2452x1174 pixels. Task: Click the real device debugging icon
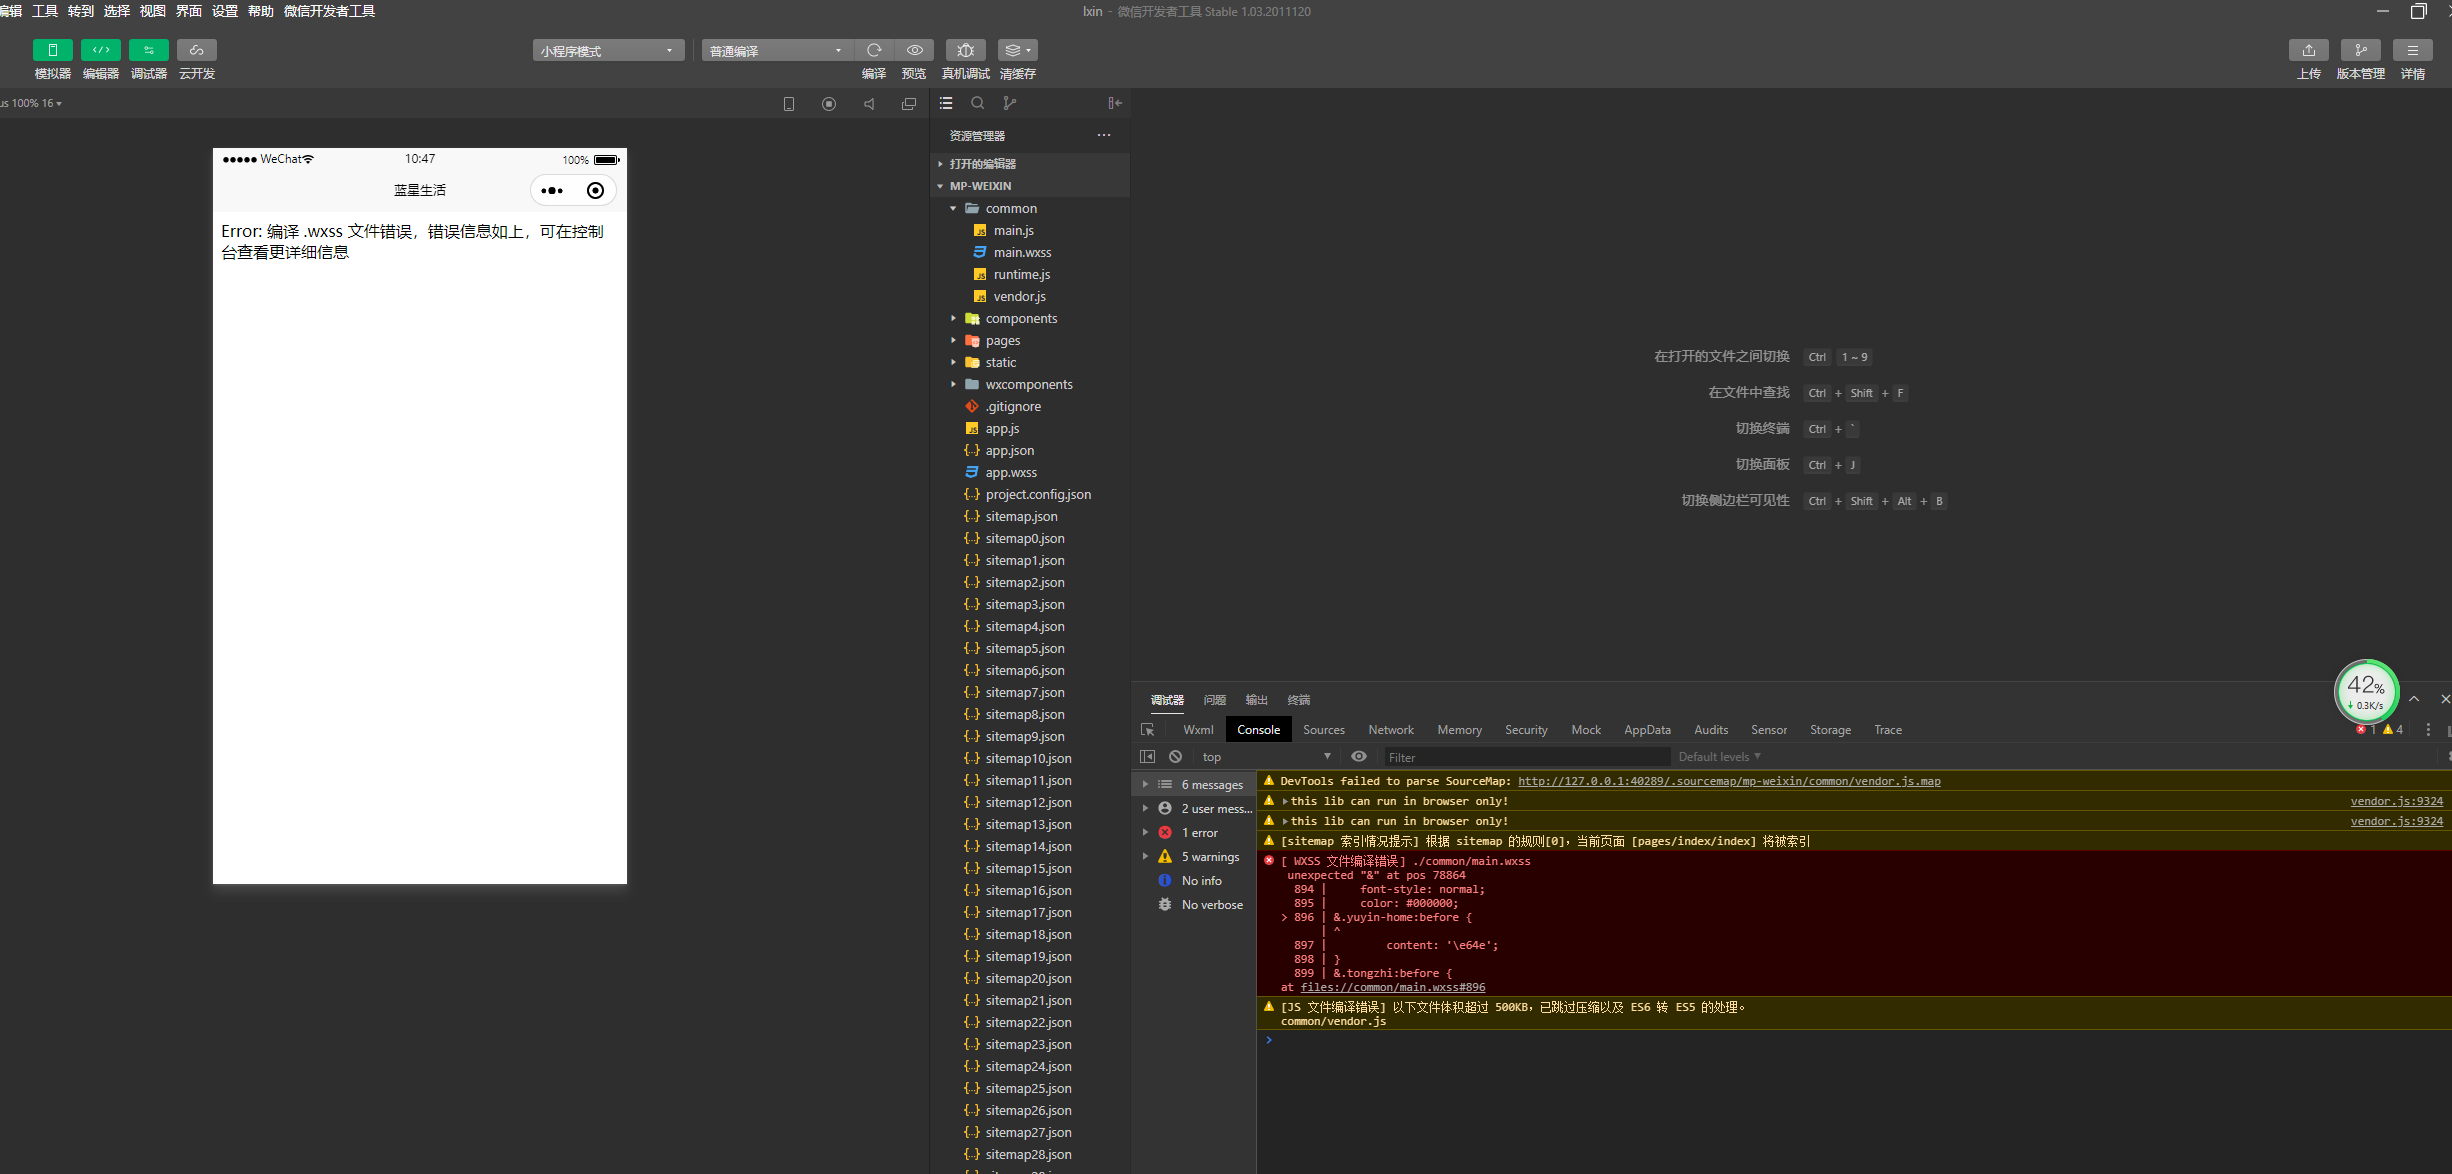pos(965,50)
